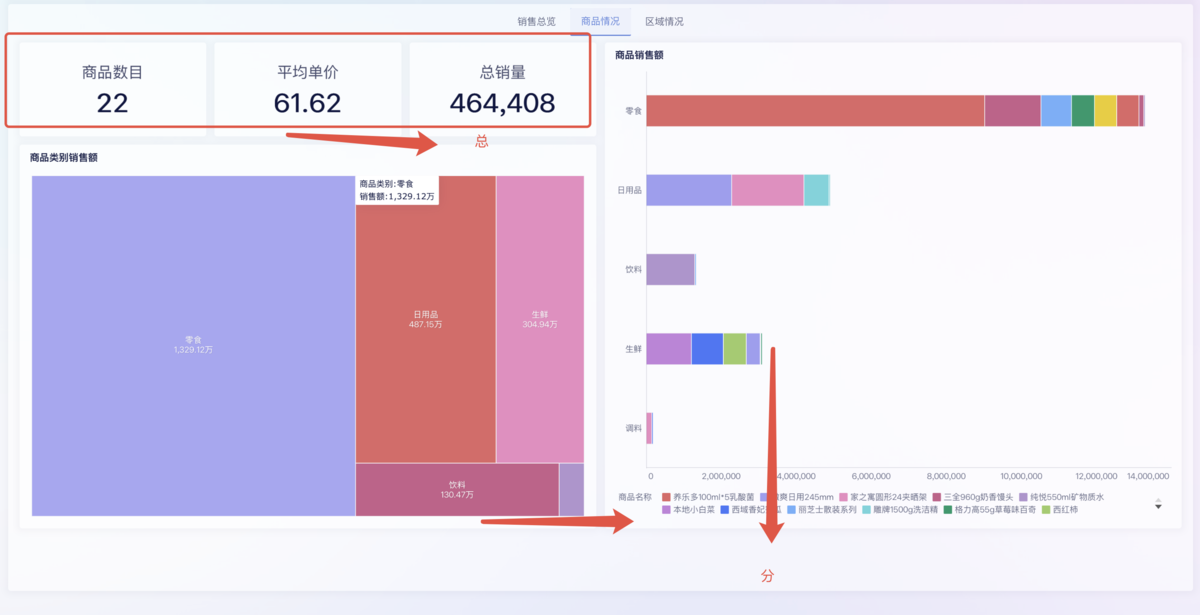Click 格力高55g草莓味百奇 legend marker
1200x615 pixels.
949,509
